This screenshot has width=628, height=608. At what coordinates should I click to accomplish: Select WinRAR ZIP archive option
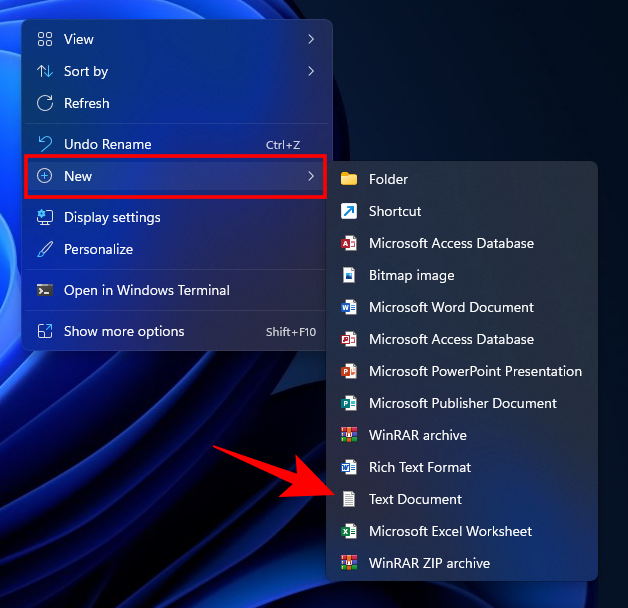(x=429, y=563)
